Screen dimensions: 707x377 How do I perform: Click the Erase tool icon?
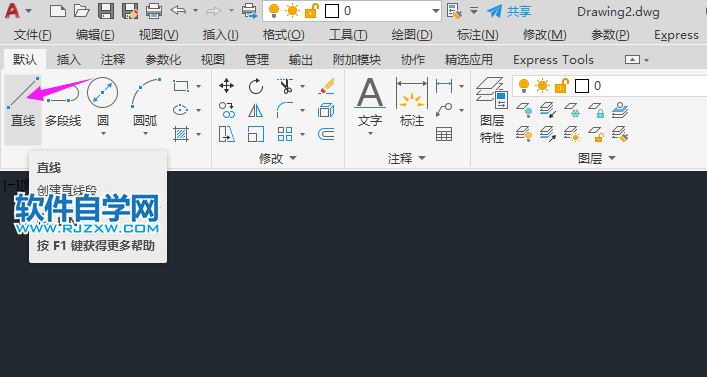point(326,86)
